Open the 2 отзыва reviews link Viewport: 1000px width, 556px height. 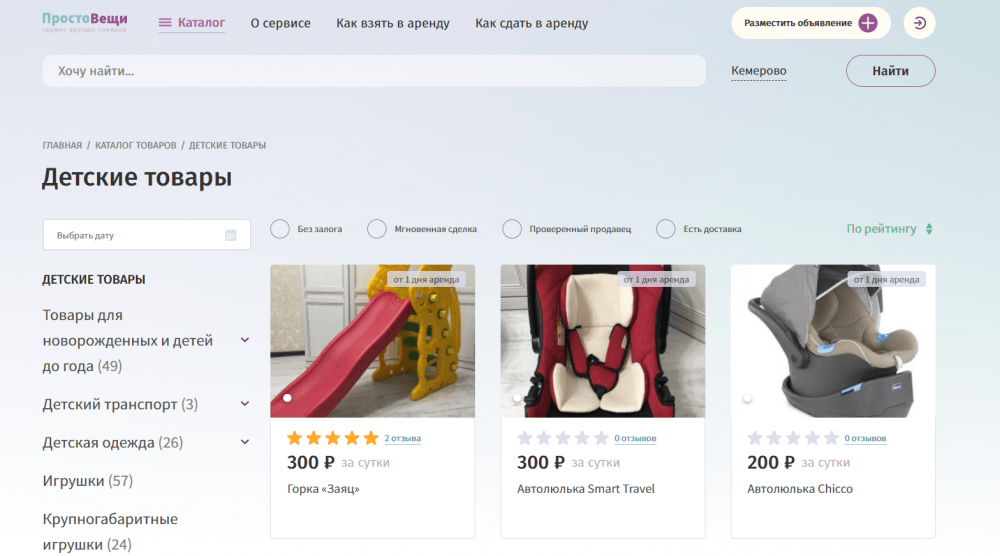click(402, 439)
